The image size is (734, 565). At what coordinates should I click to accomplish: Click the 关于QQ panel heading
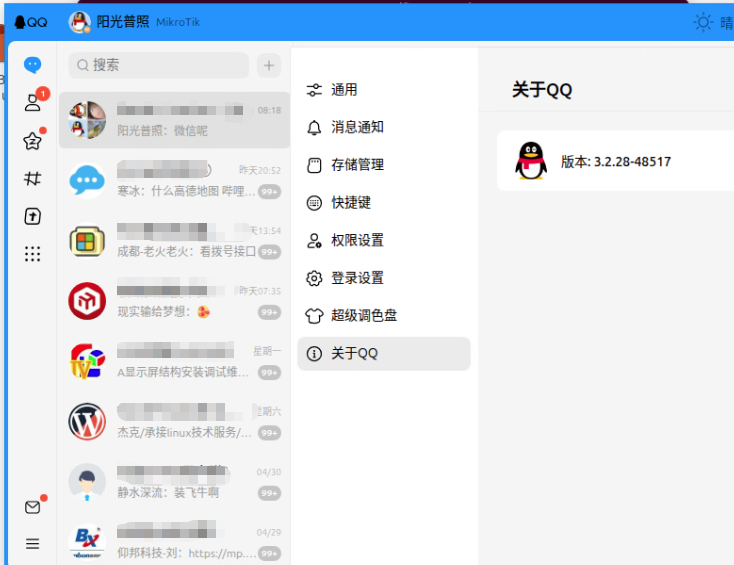(x=542, y=89)
